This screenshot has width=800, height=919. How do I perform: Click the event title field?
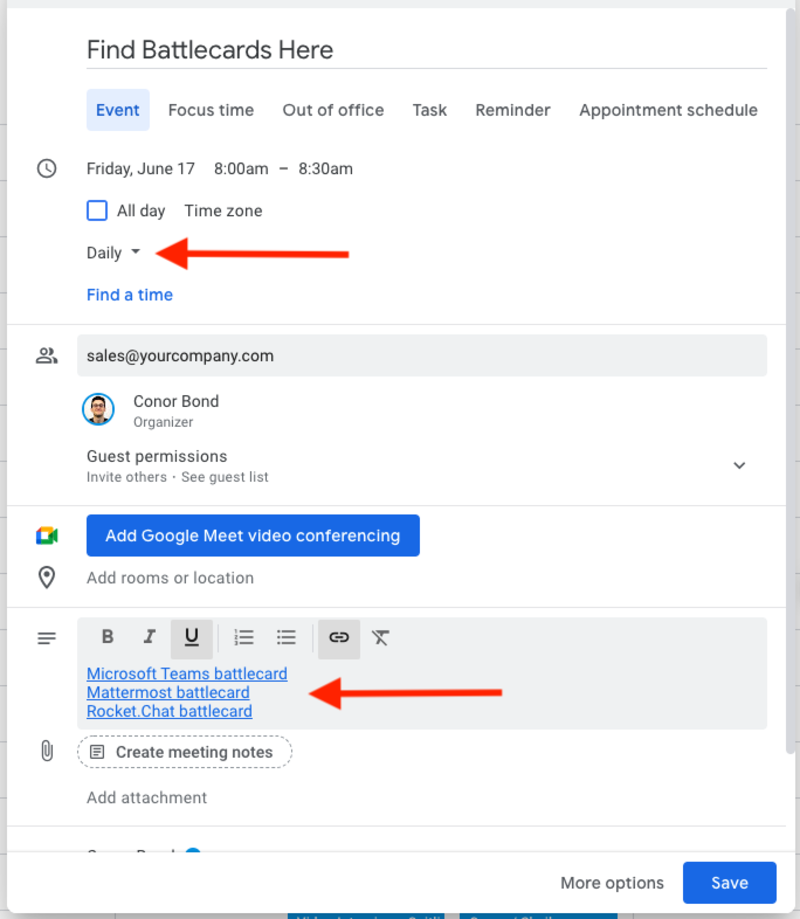[427, 50]
